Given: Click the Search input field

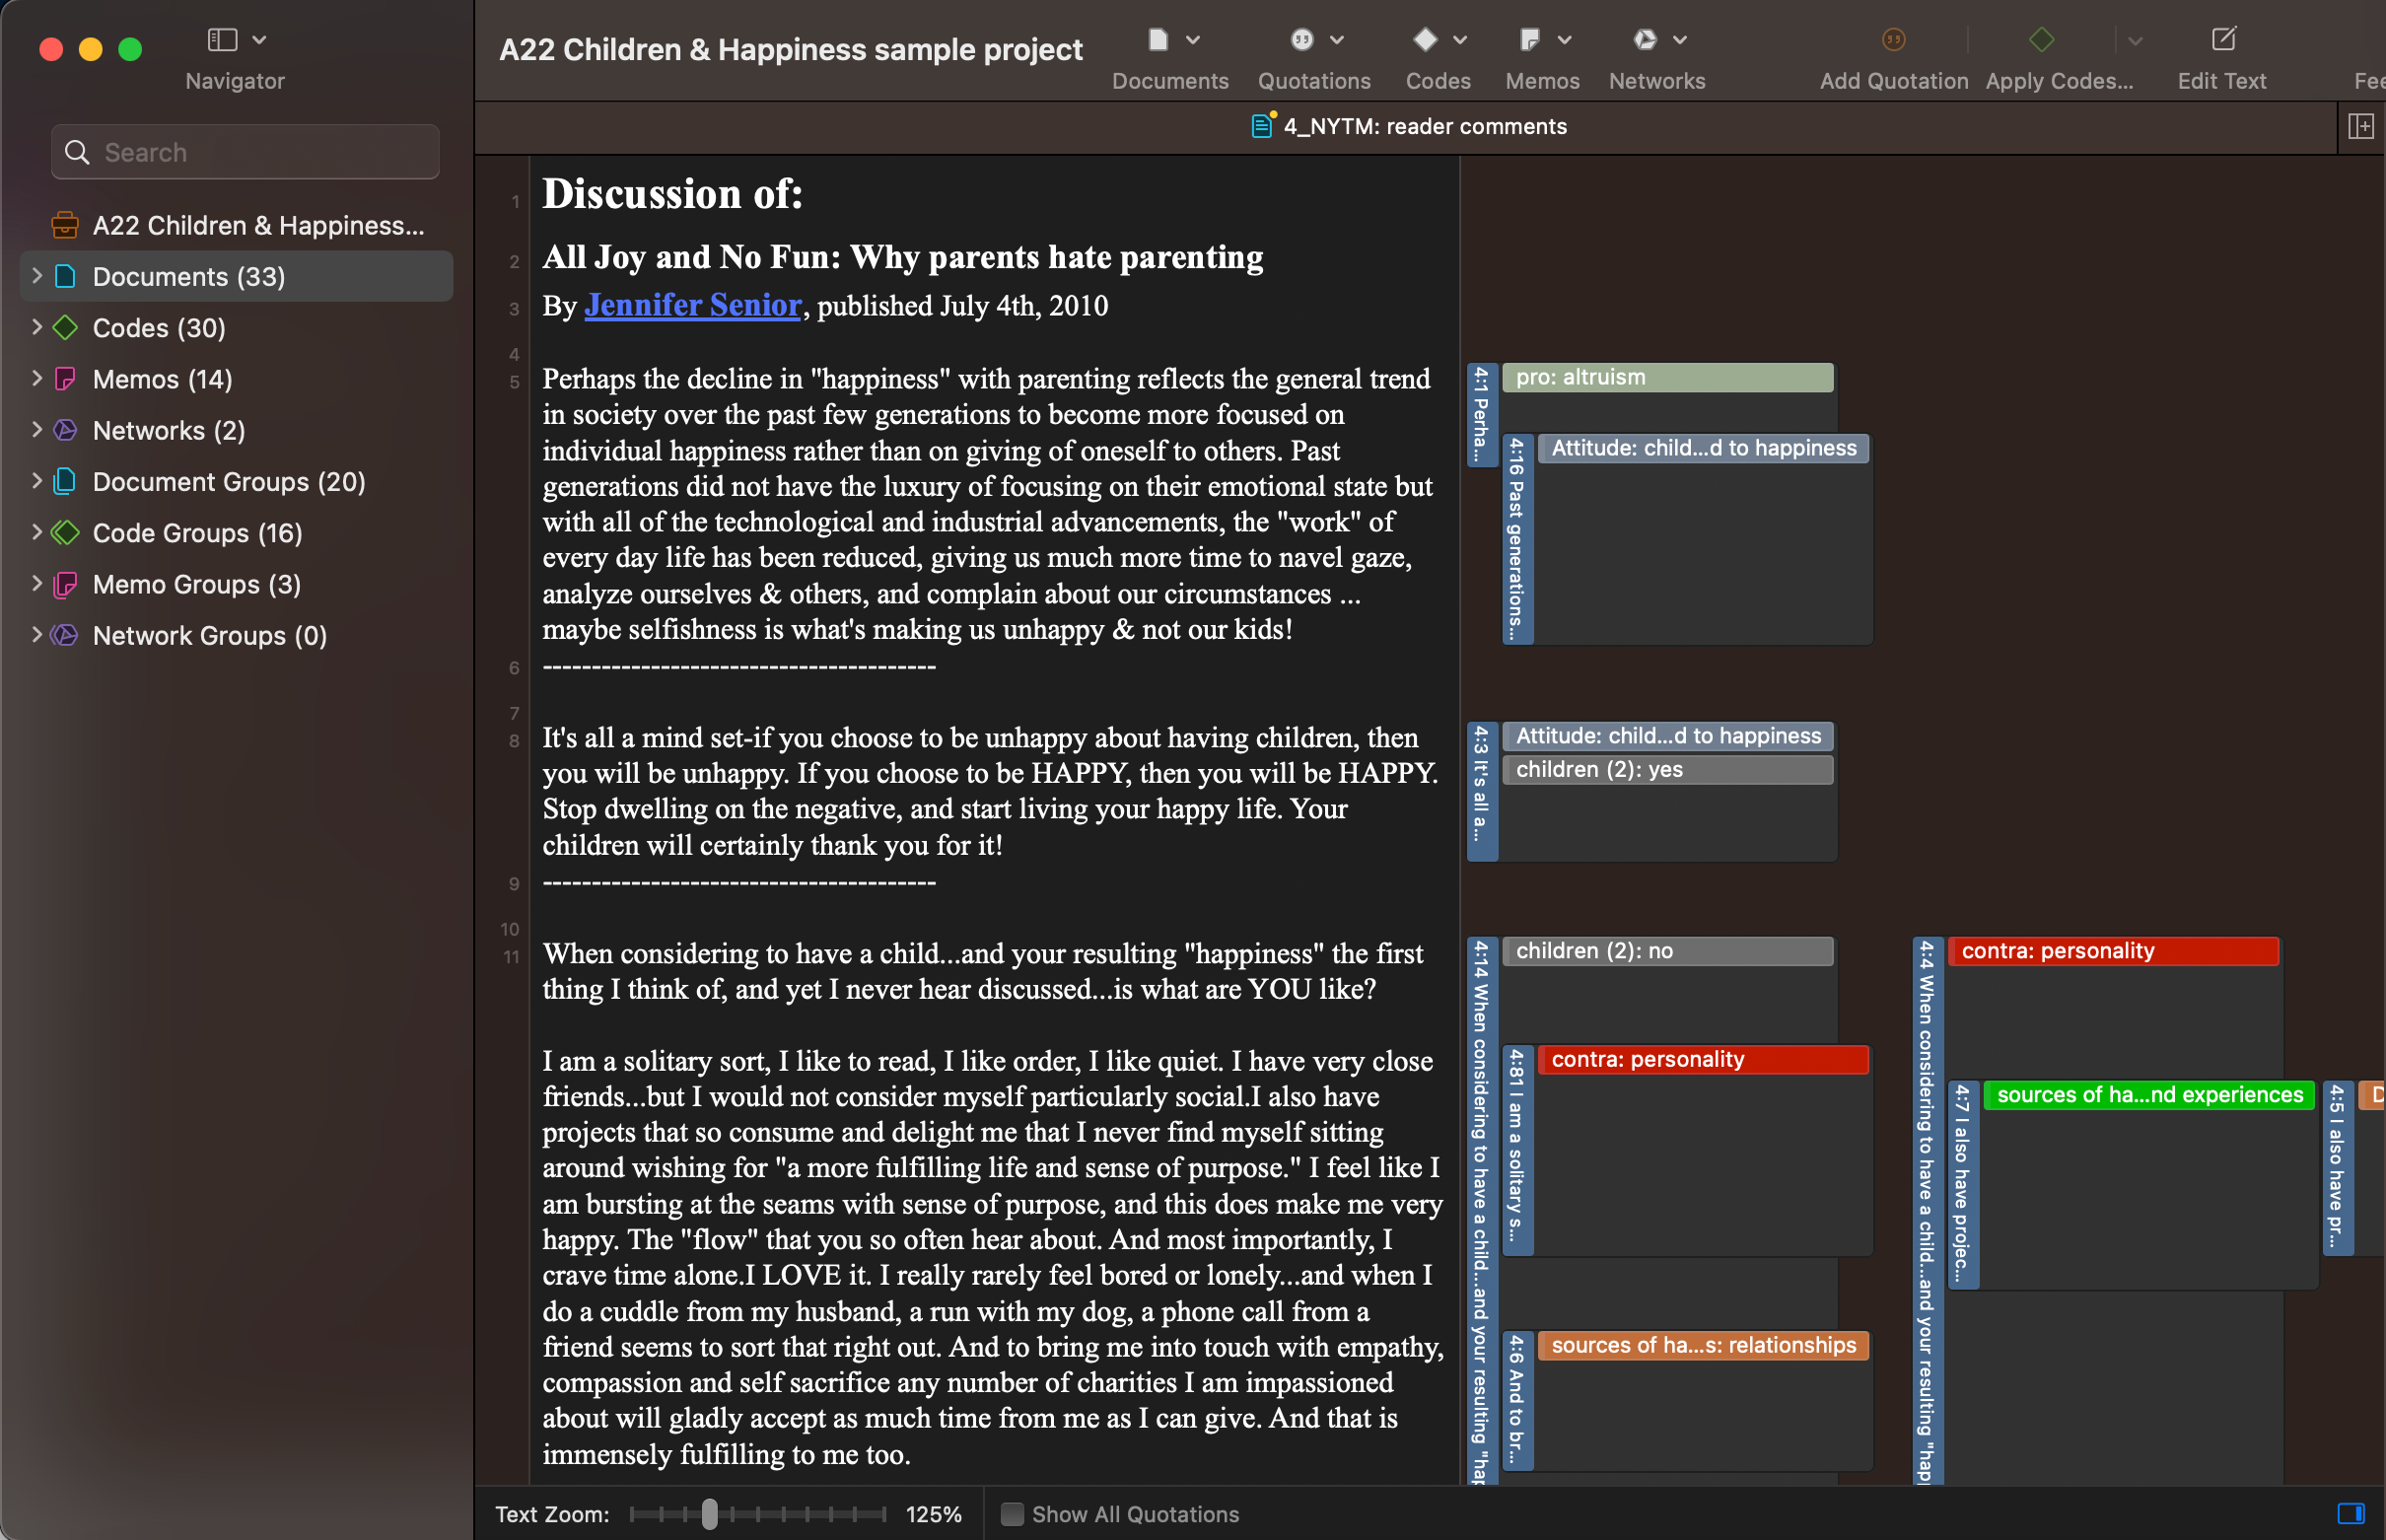Looking at the screenshot, I should [244, 151].
